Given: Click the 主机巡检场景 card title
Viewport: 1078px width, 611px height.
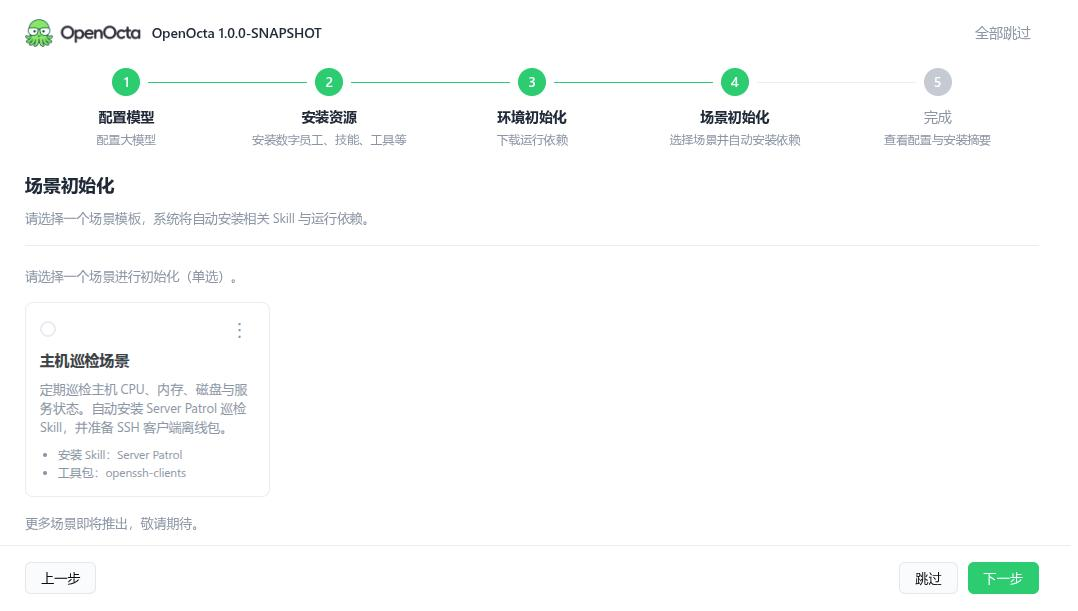Looking at the screenshot, I should (85, 362).
